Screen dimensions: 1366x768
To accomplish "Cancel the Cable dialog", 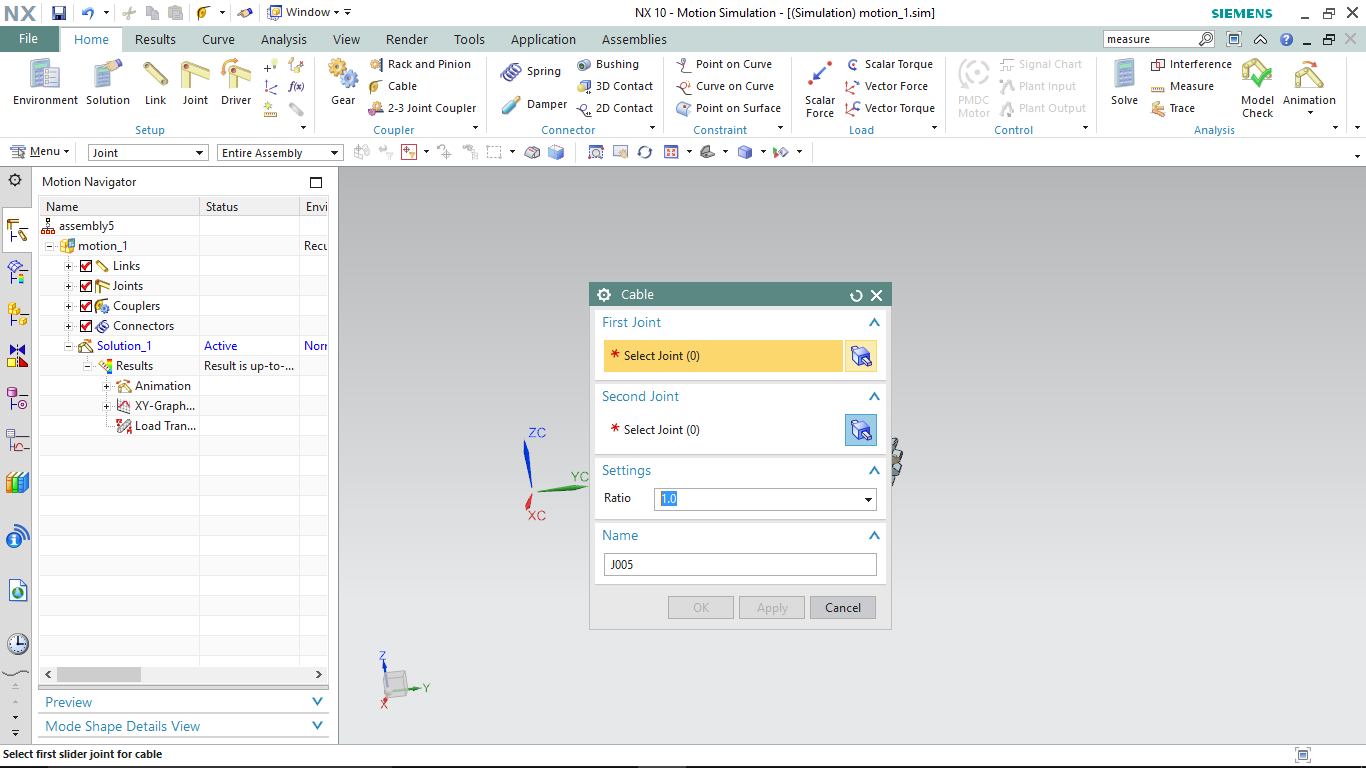I will tap(843, 608).
